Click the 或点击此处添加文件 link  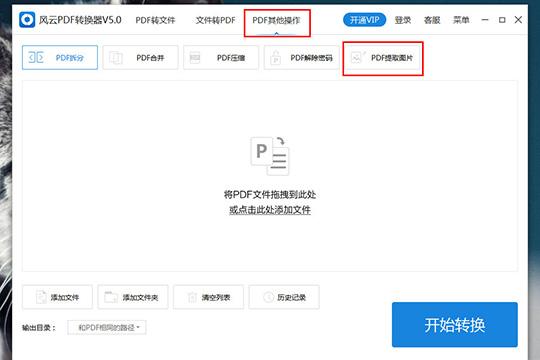(x=270, y=209)
